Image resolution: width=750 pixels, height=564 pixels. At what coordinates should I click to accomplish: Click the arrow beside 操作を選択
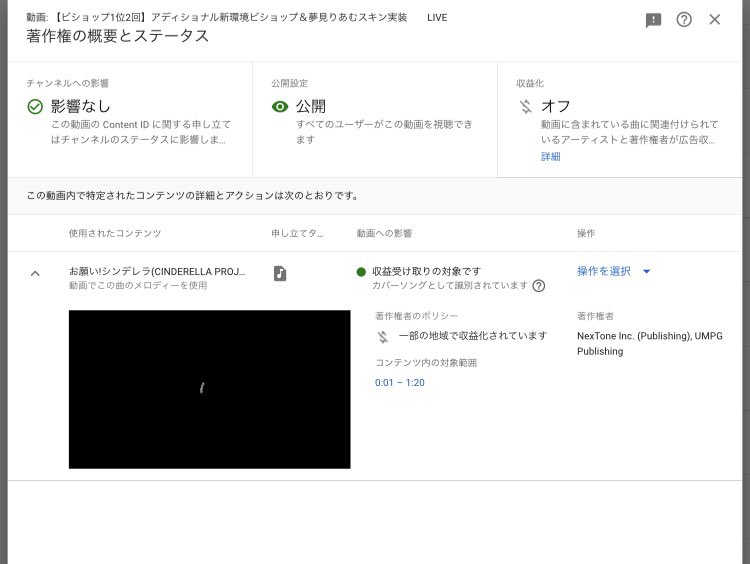click(647, 271)
